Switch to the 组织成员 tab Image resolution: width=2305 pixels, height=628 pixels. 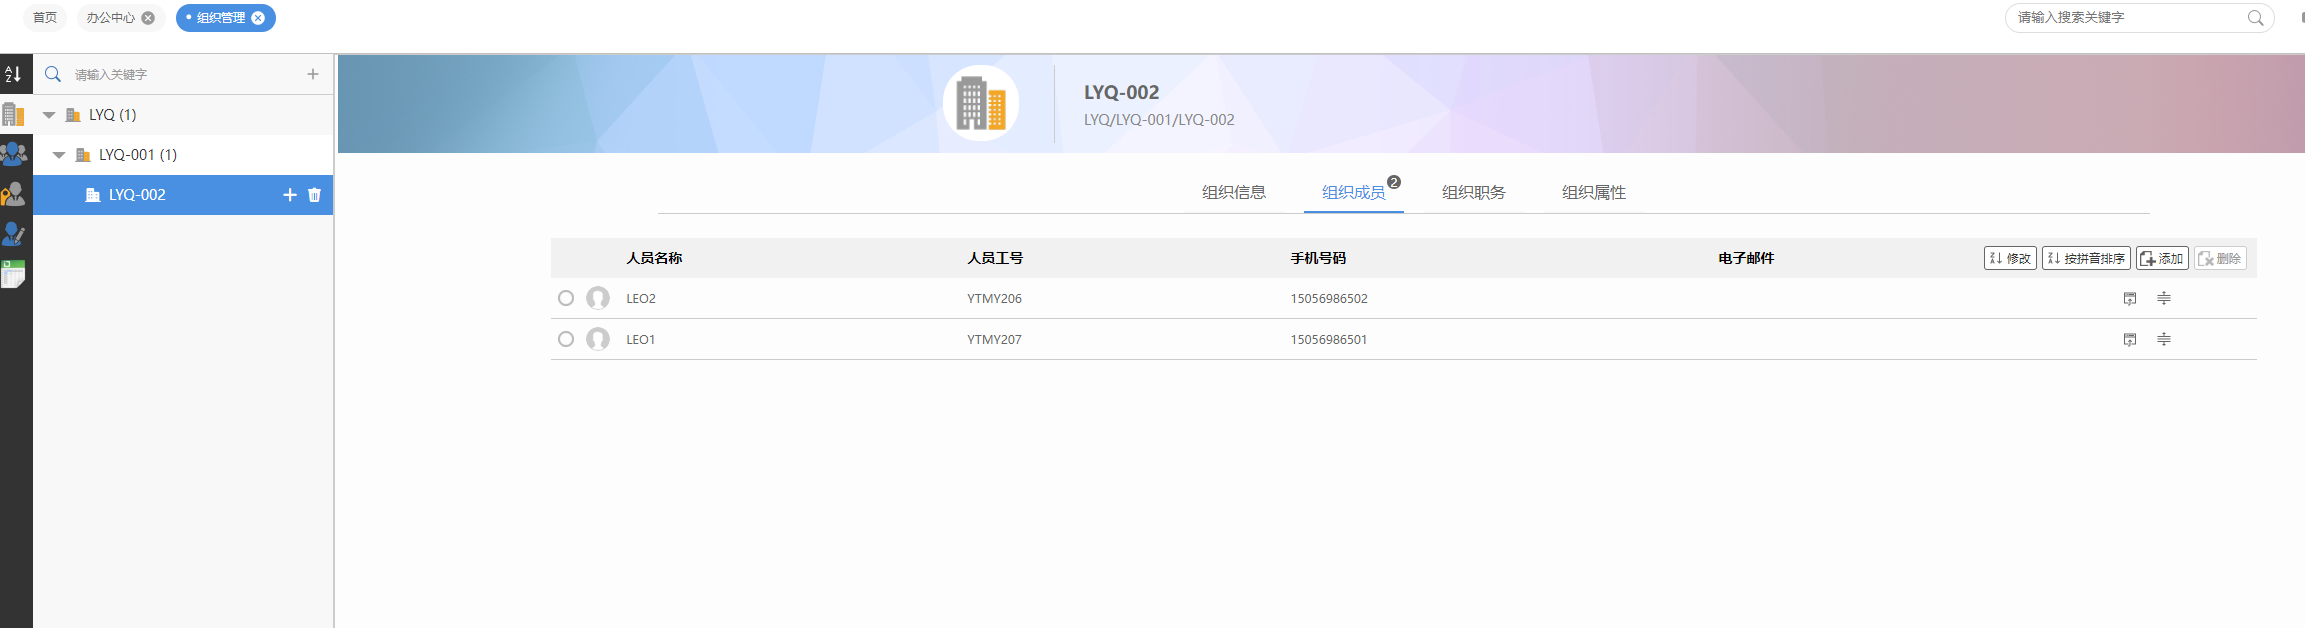coord(1354,192)
